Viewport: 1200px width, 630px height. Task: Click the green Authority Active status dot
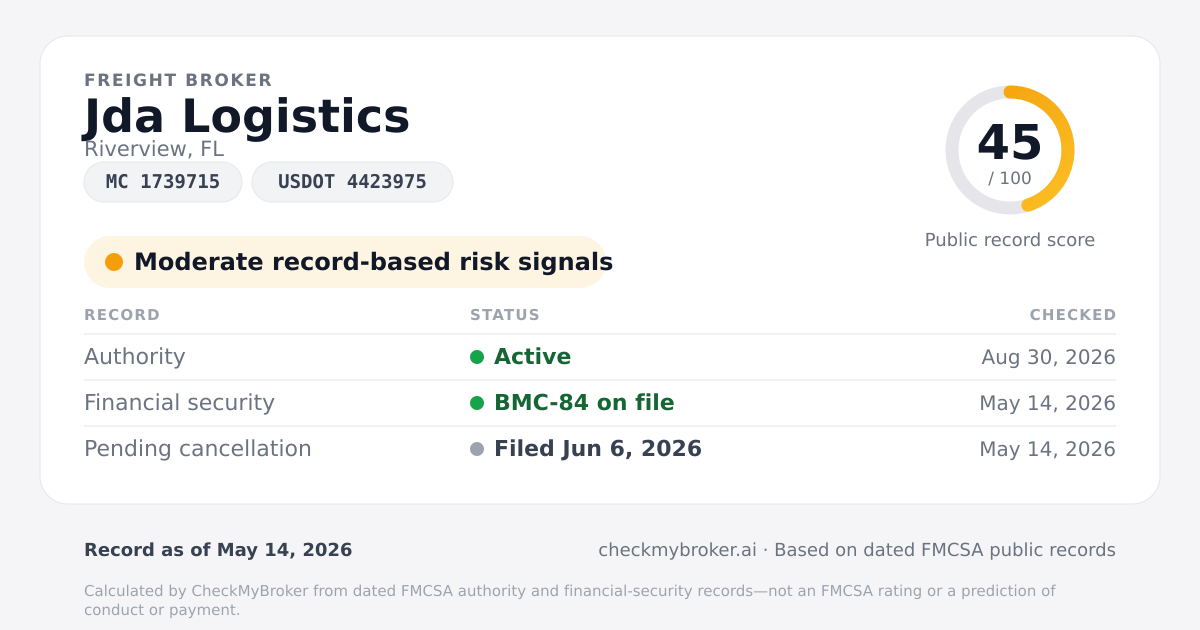477,357
